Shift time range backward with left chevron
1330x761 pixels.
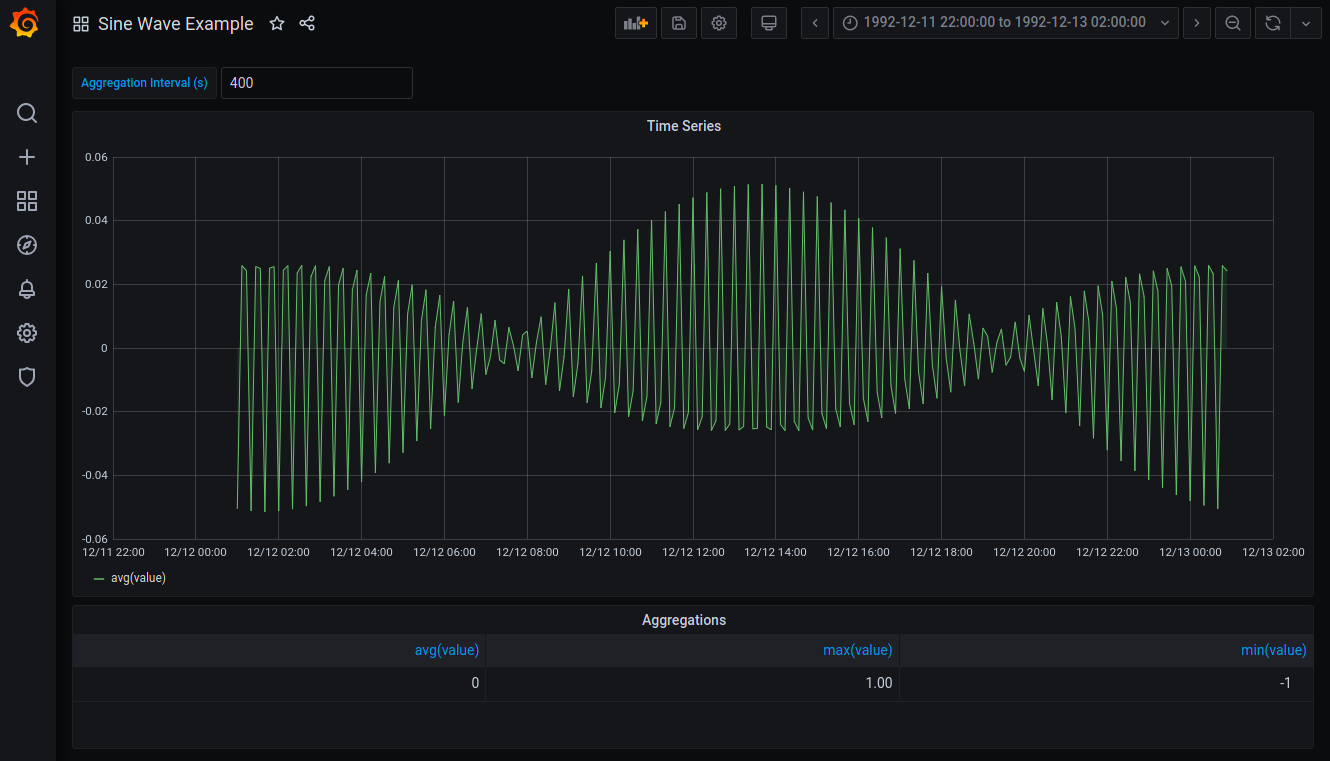(815, 23)
